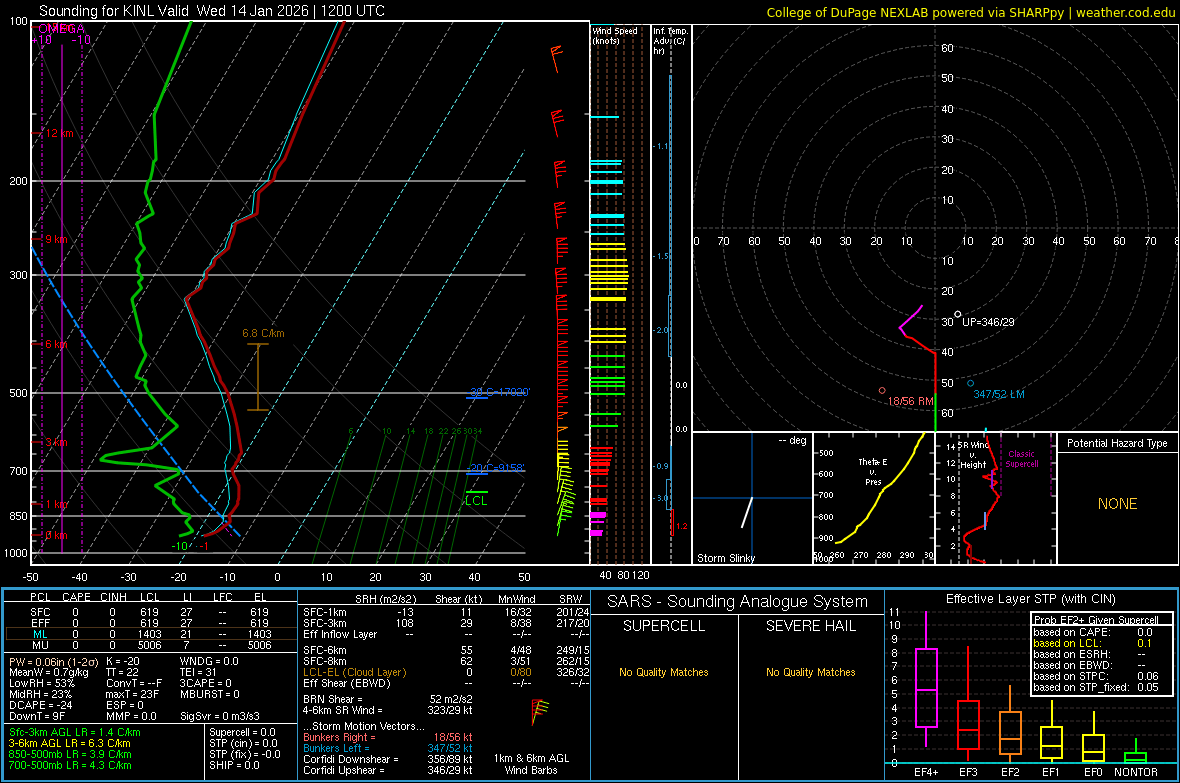Click the 'SR Wind v. Height' plot label
Screen dimensions: 1180x783
pyautogui.click(x=973, y=455)
